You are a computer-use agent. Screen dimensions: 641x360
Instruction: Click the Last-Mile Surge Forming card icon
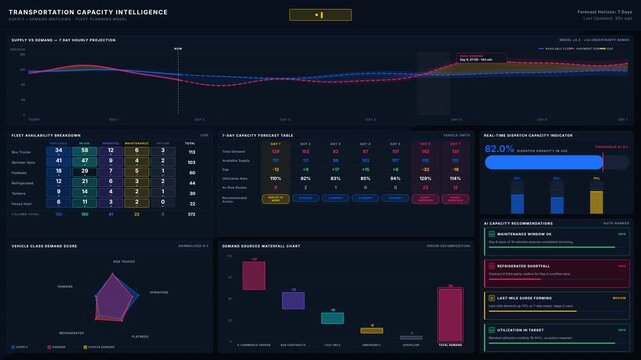[x=492, y=298]
